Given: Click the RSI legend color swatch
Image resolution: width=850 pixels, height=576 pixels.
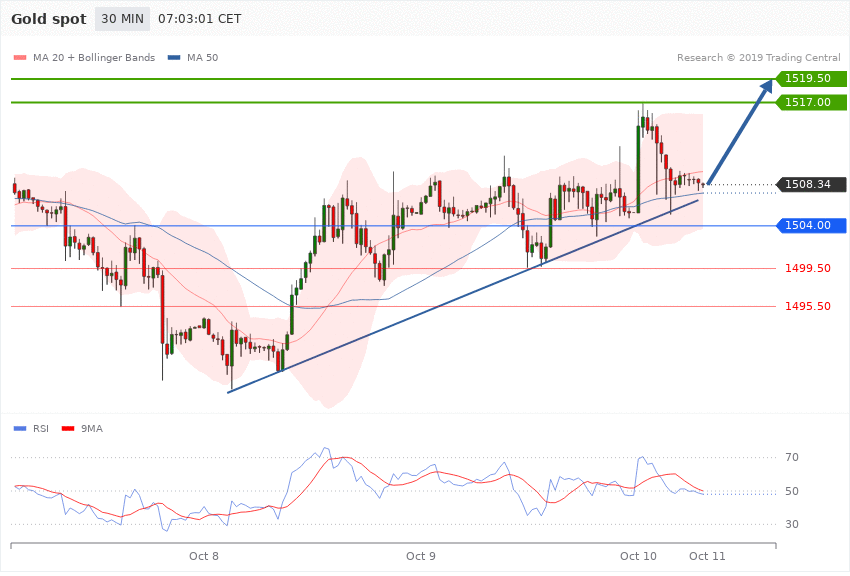Looking at the screenshot, I should tap(20, 429).
